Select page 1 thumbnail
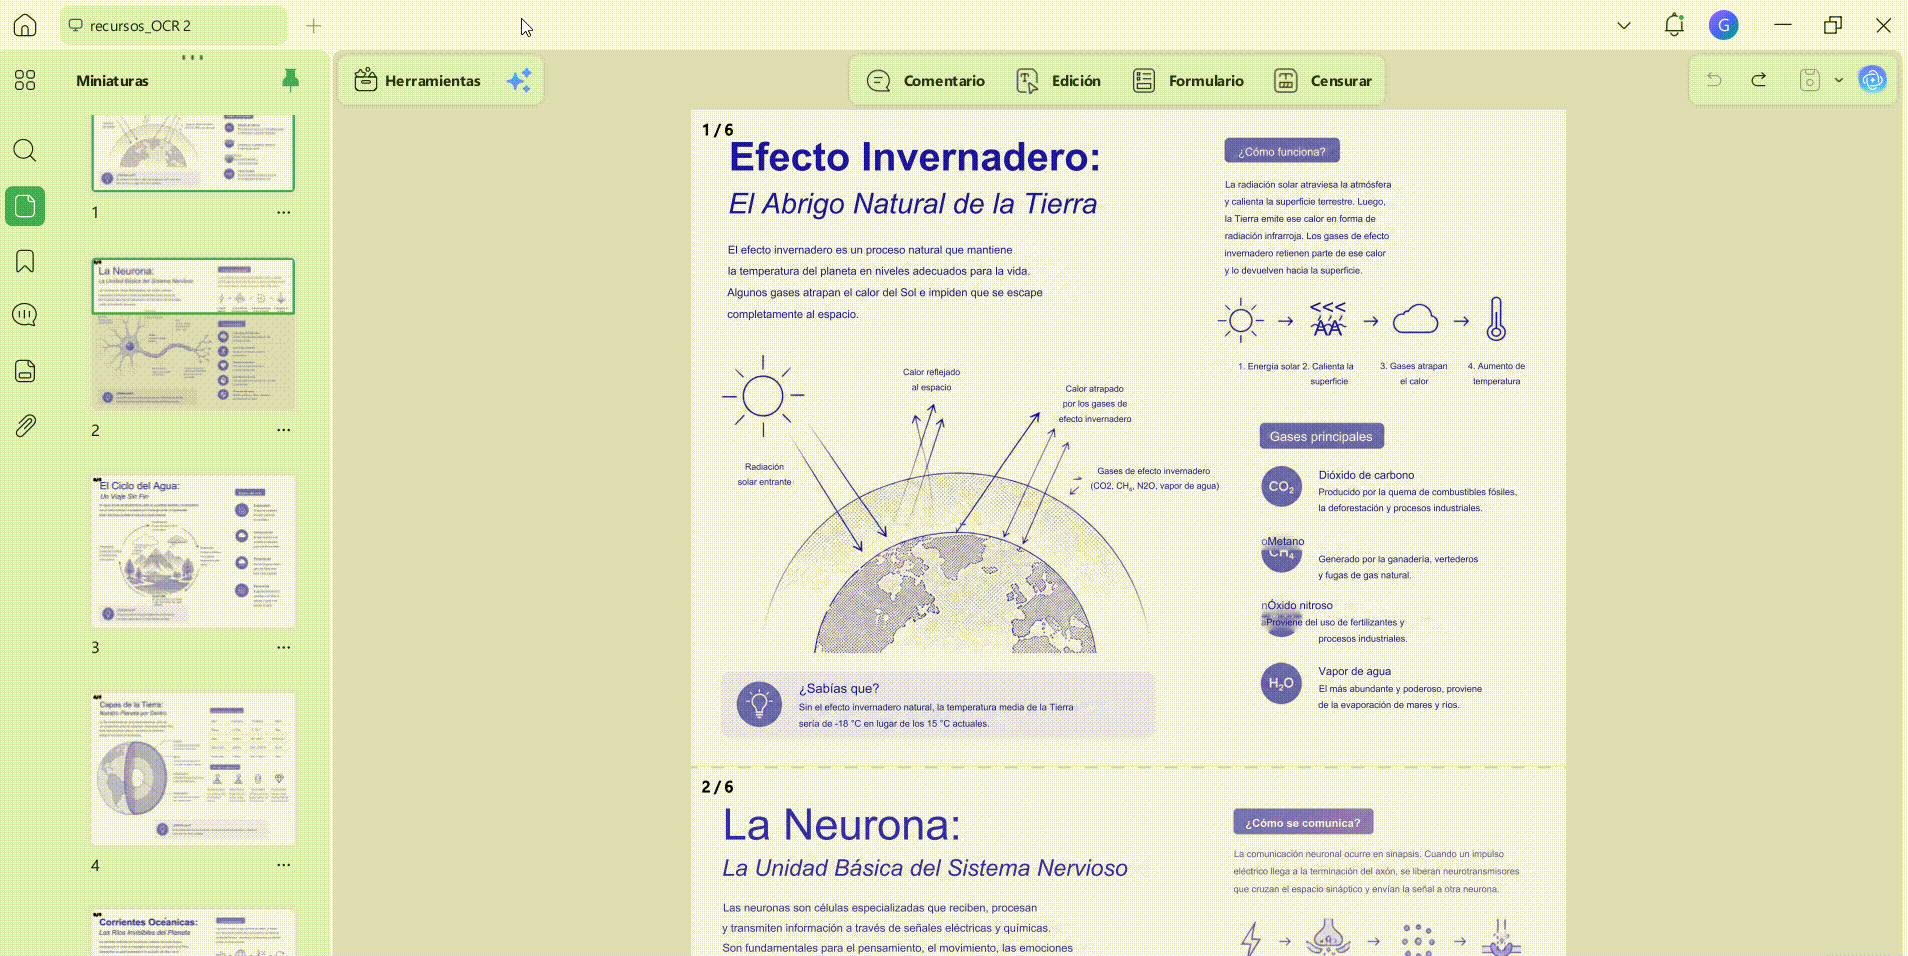 [x=193, y=153]
